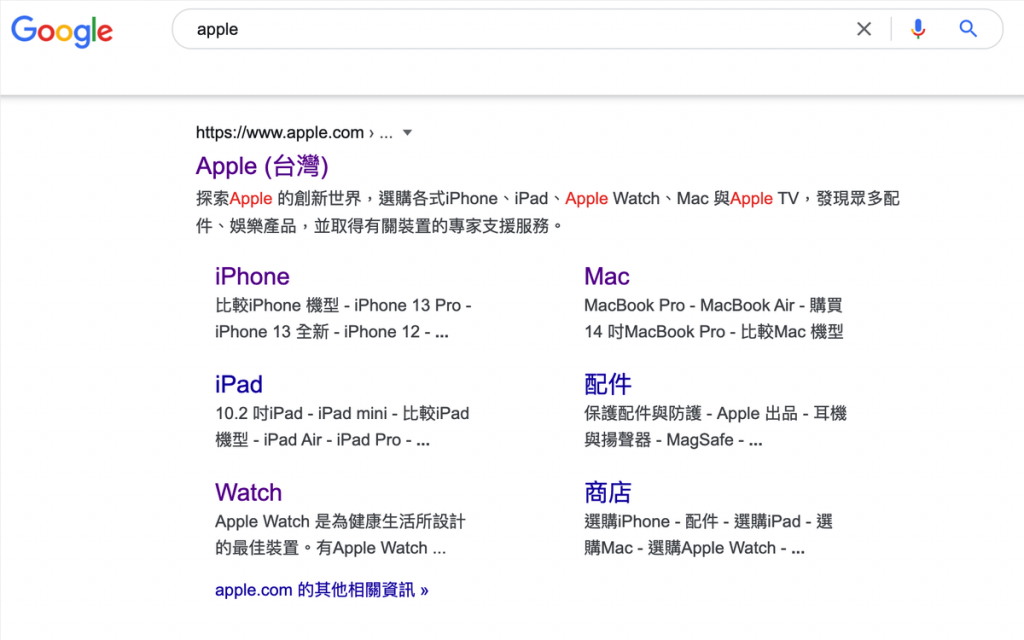Open the Apple (台灣) result title
This screenshot has height=640, width=1024.
pos(262,166)
